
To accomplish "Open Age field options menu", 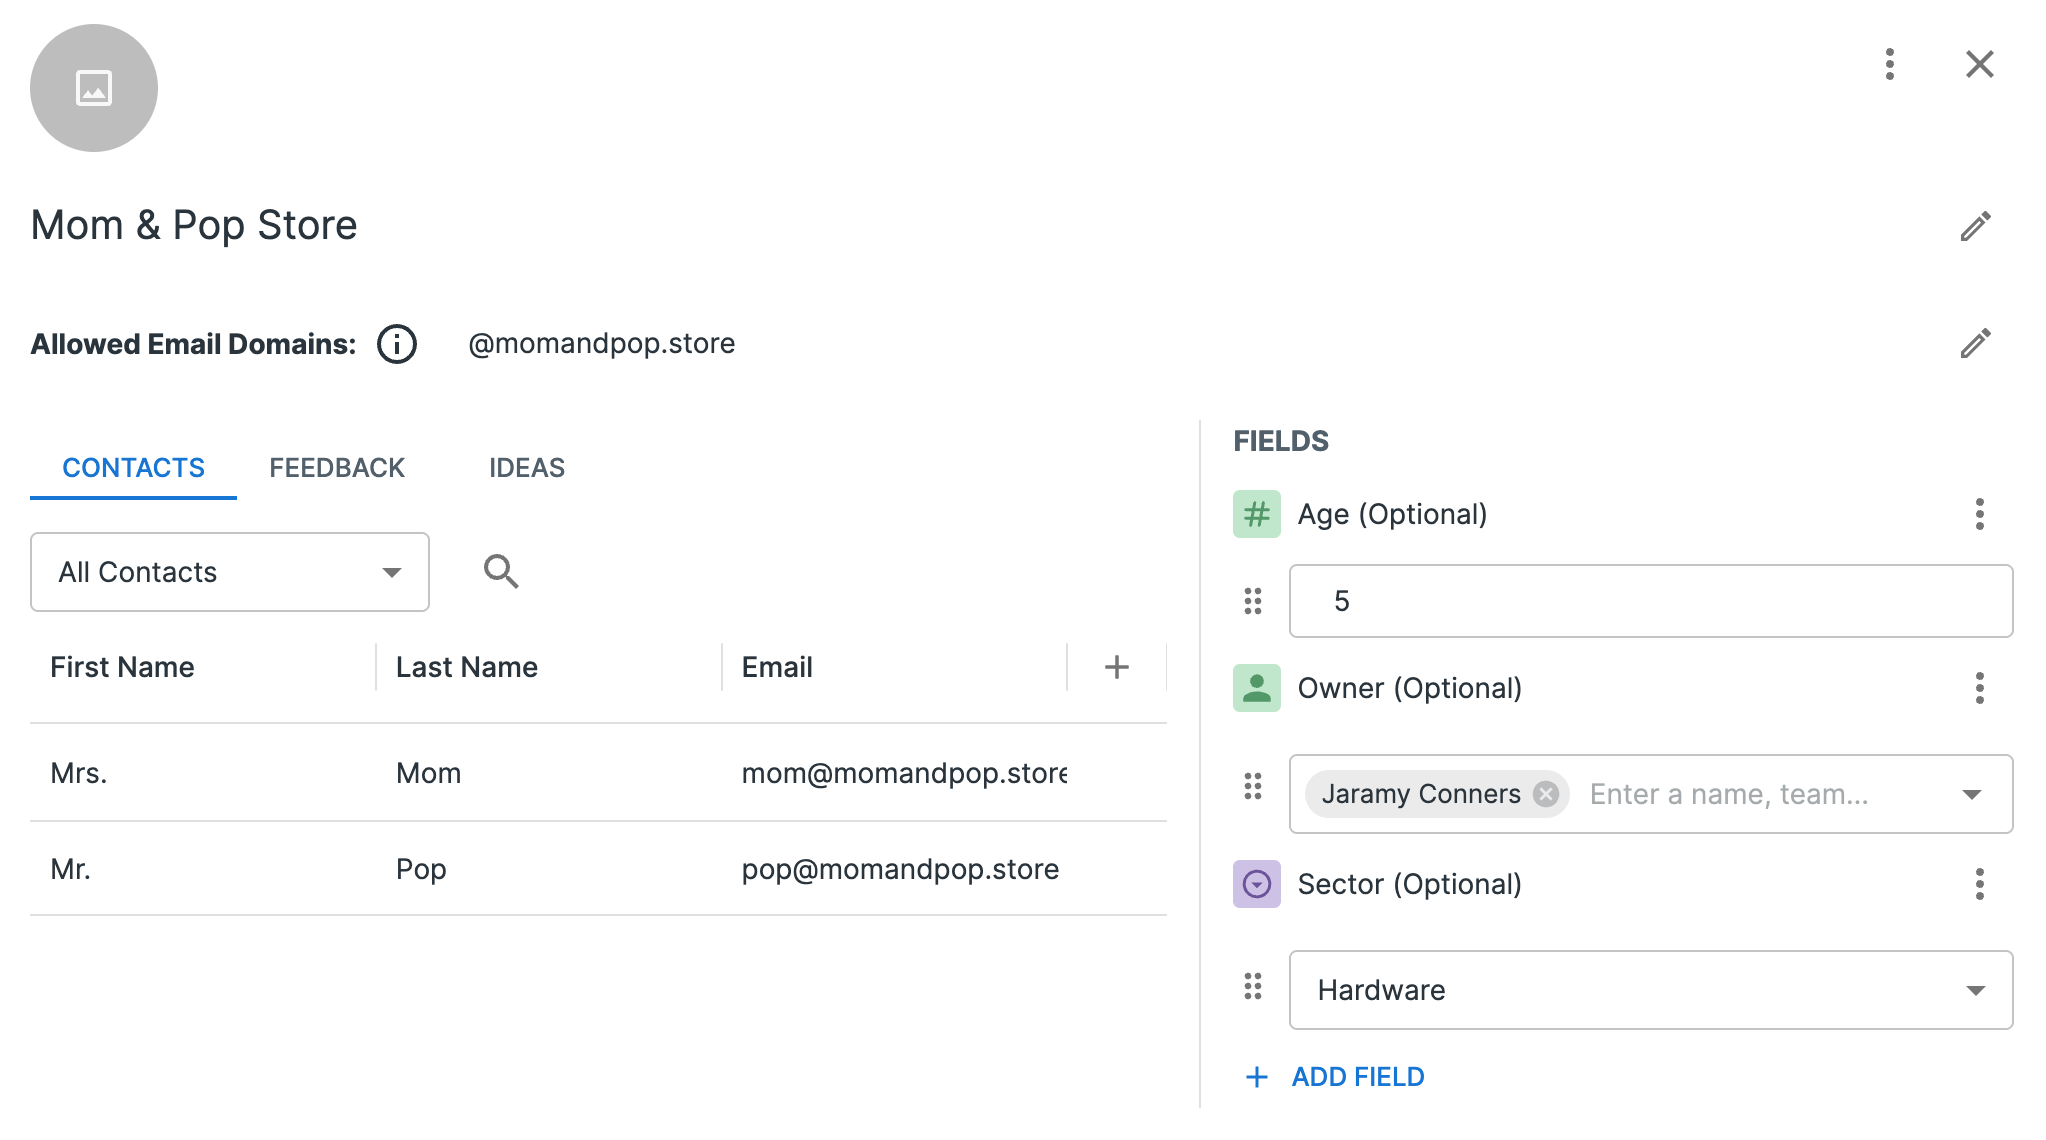I will 1979,514.
